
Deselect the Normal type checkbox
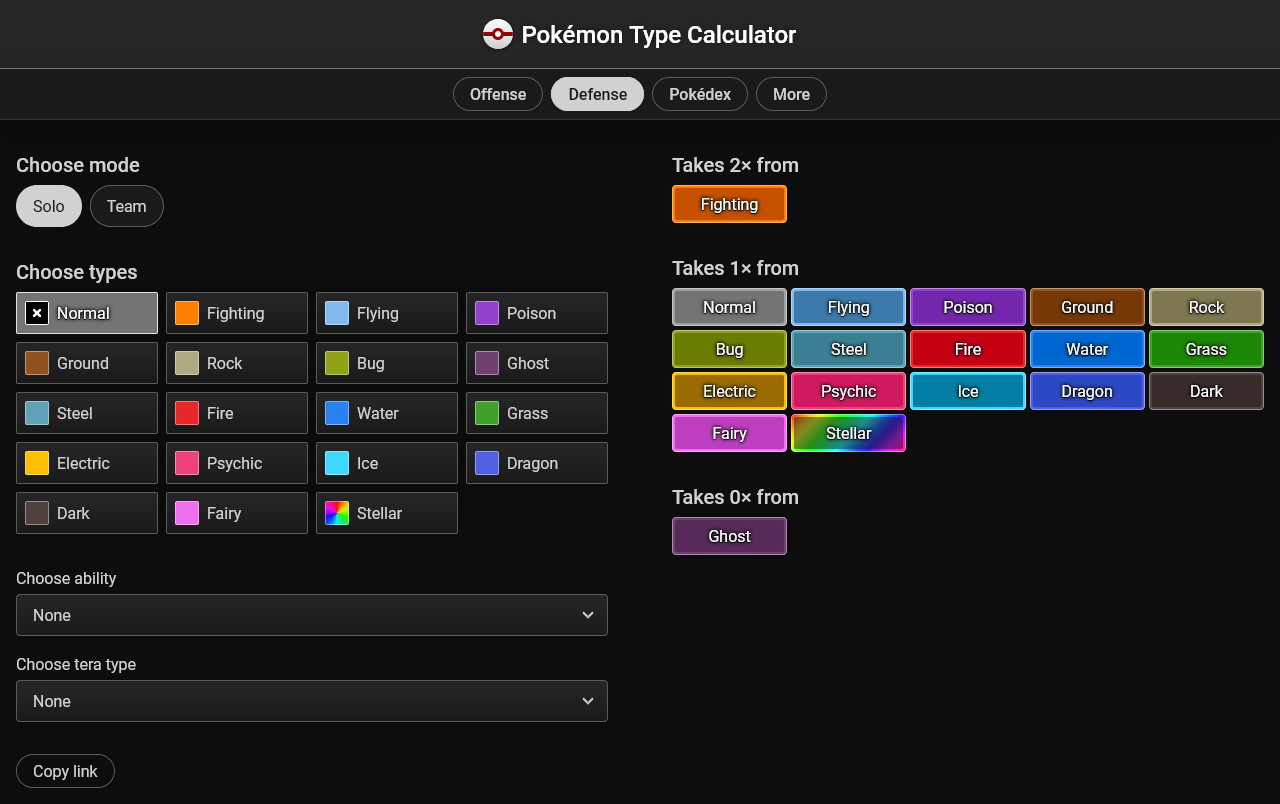pyautogui.click(x=87, y=313)
